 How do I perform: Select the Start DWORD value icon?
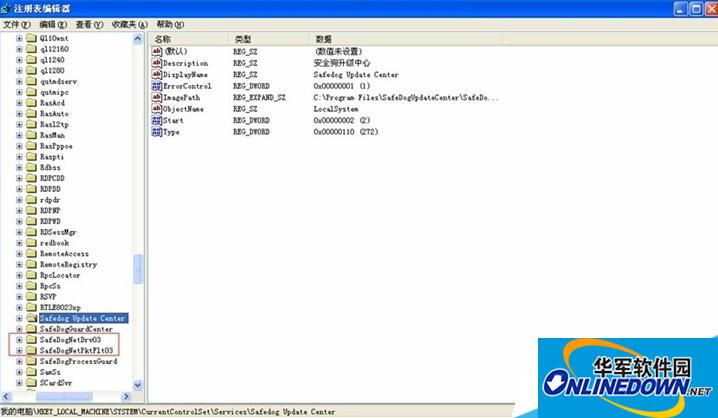156,121
